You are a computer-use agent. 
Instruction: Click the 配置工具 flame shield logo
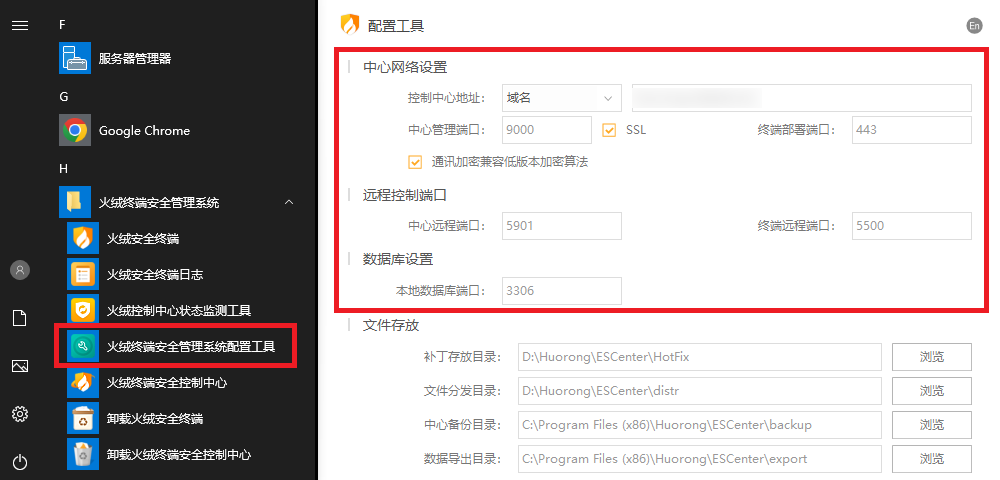350,24
